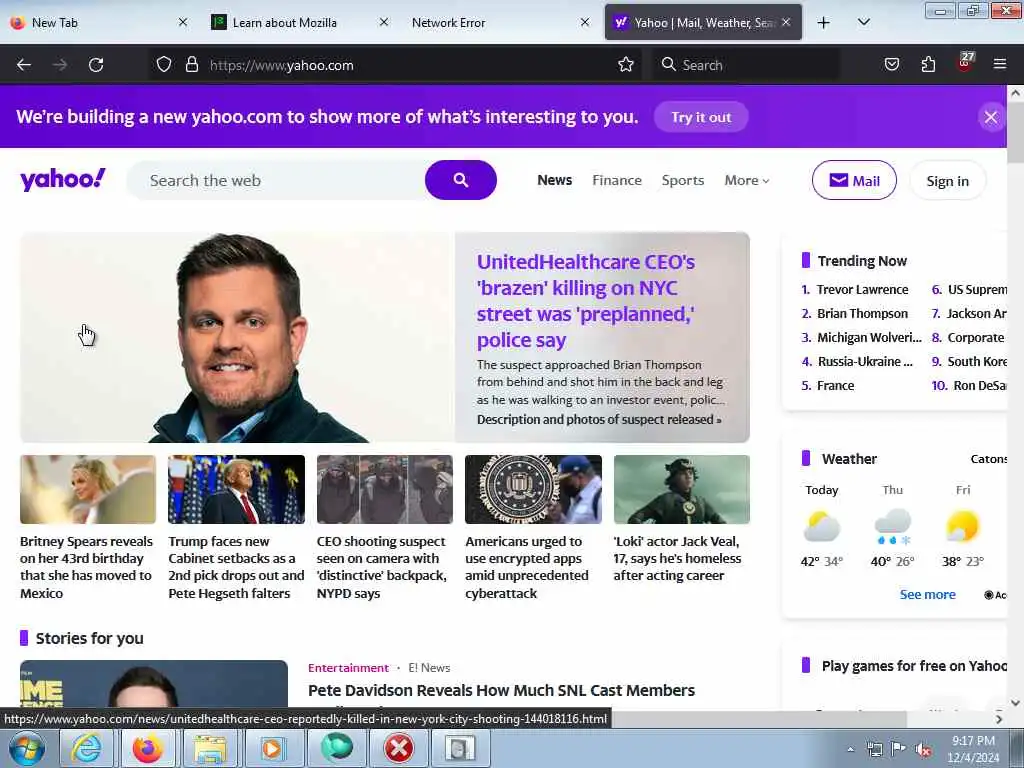
Task: Open Michigan Wolverines trending topic
Action: [869, 338]
